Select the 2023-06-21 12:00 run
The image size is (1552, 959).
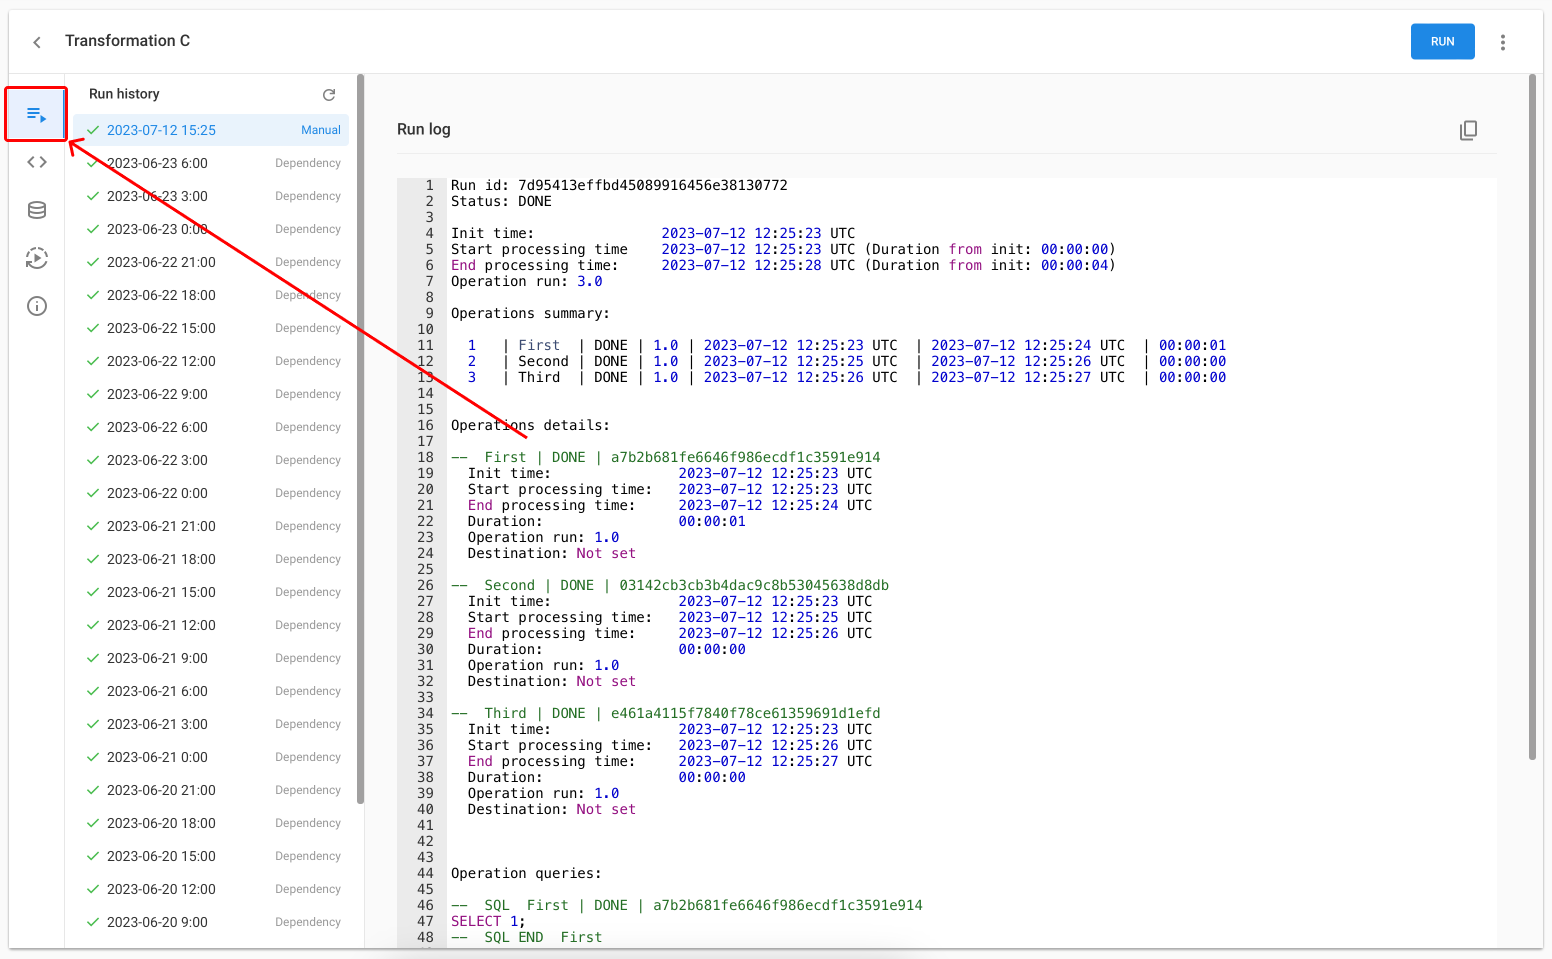[x=211, y=625]
